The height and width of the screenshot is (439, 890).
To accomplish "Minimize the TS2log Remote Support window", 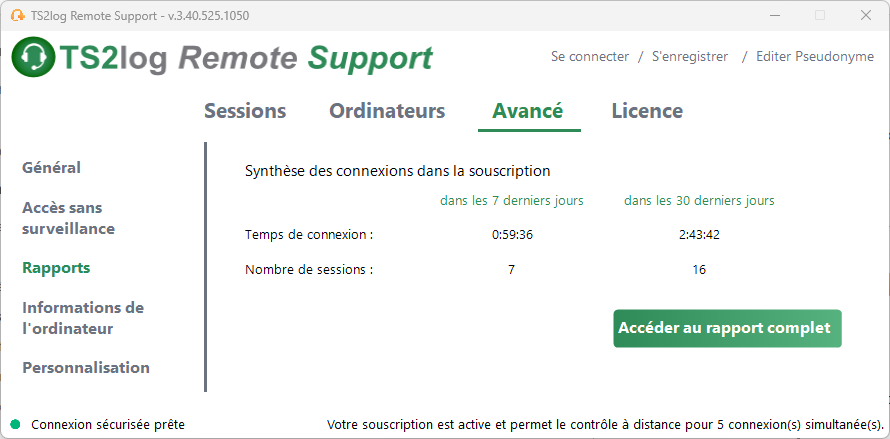I will pyautogui.click(x=773, y=16).
